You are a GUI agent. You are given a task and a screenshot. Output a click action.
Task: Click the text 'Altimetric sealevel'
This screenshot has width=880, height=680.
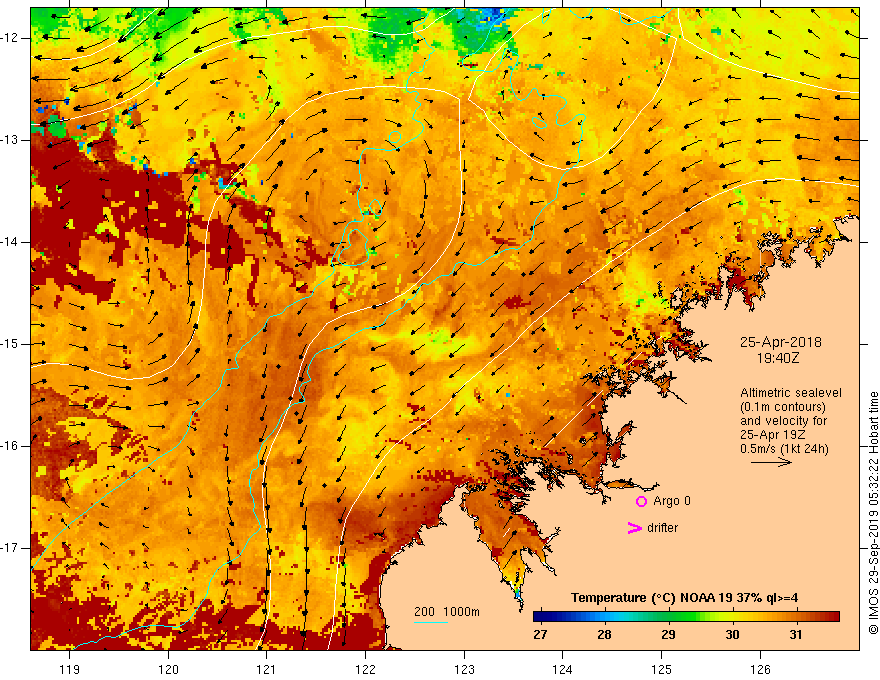tap(791, 393)
